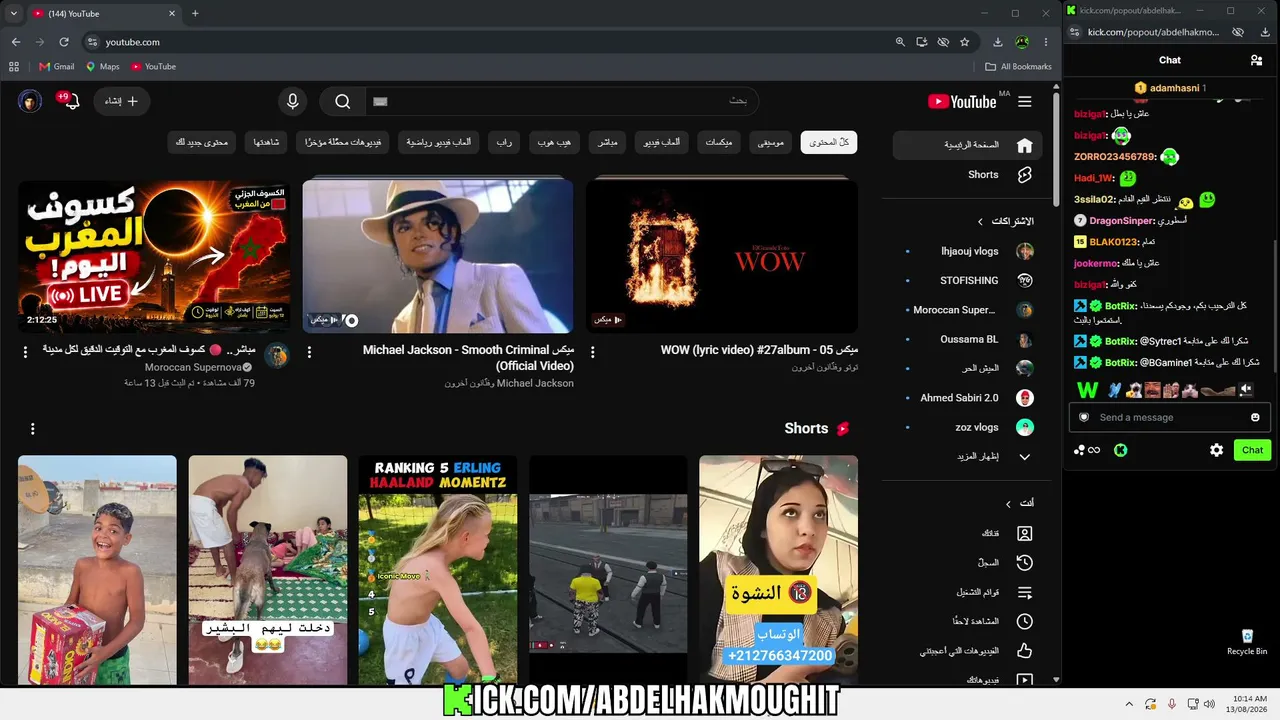The width and height of the screenshot is (1280, 720).
Task: Click the Kick channel points icon
Action: point(1087,450)
